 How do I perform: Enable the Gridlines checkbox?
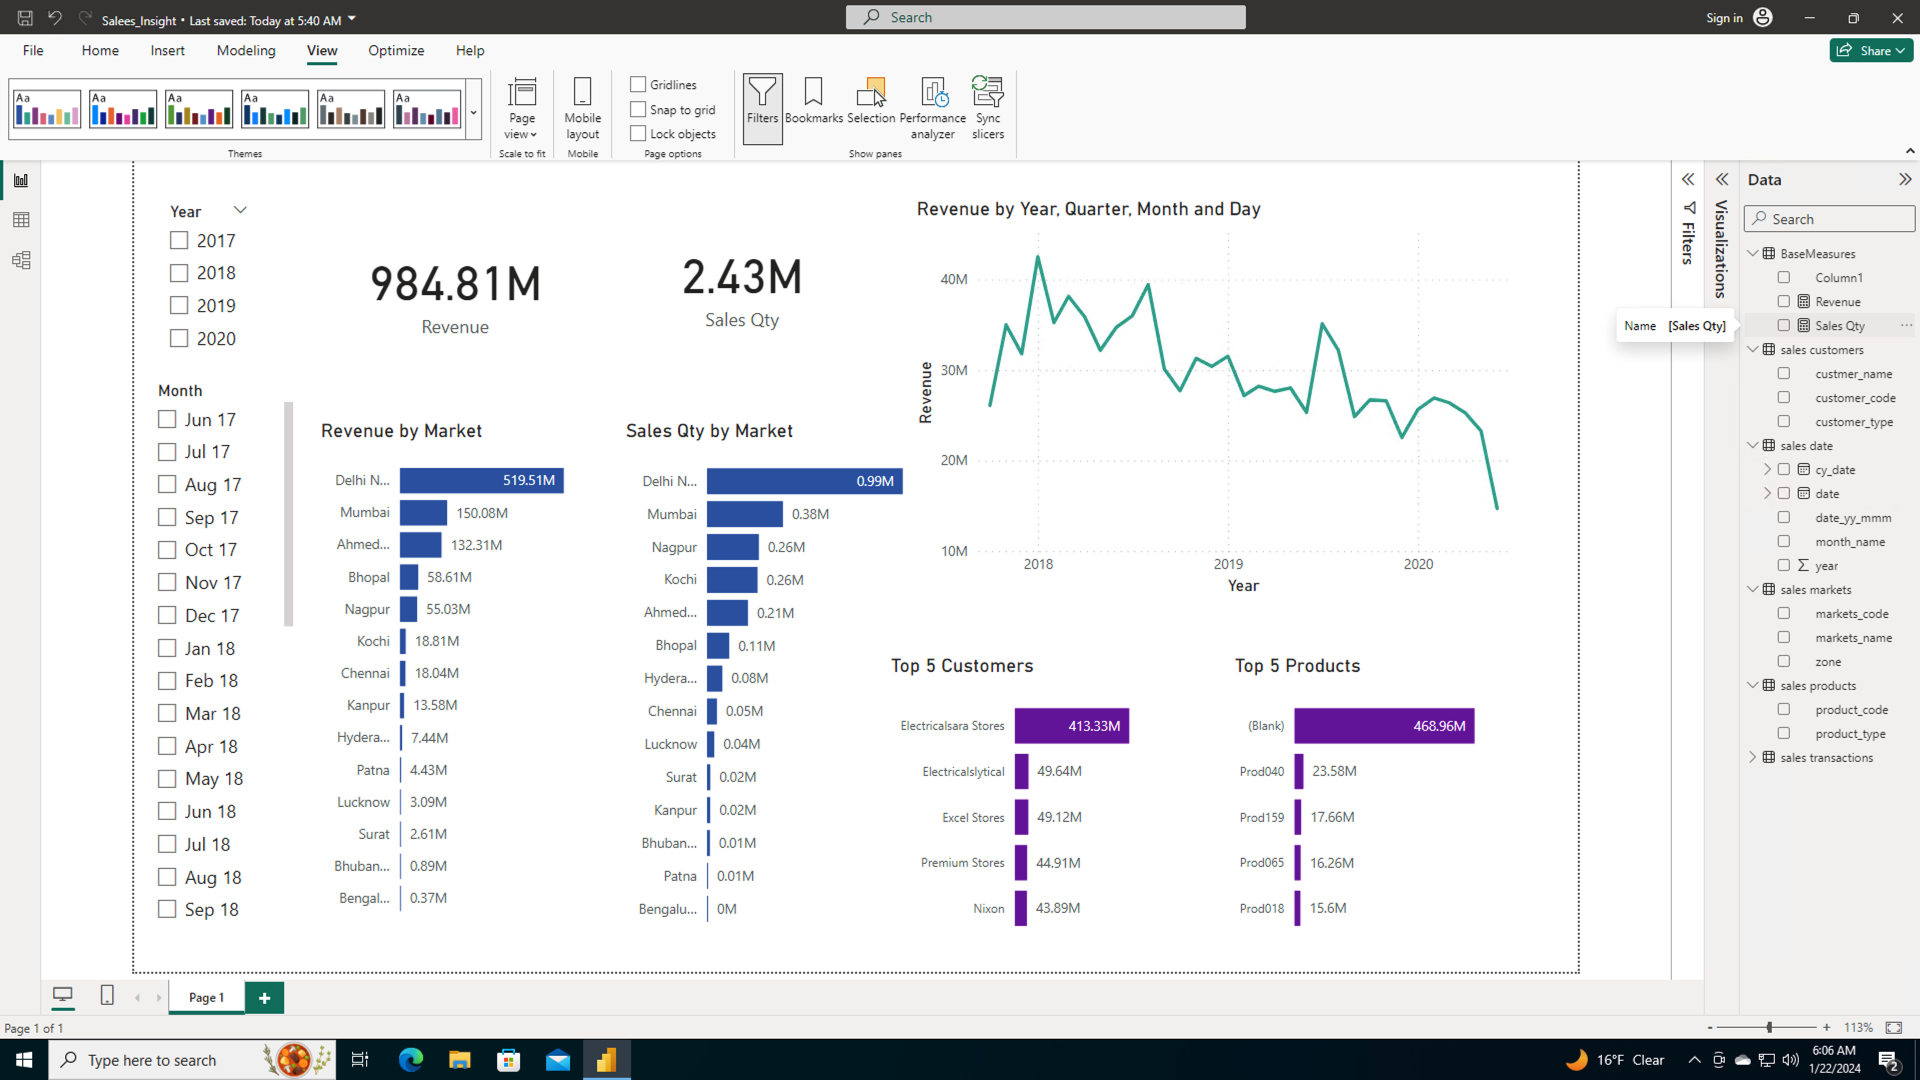point(638,84)
